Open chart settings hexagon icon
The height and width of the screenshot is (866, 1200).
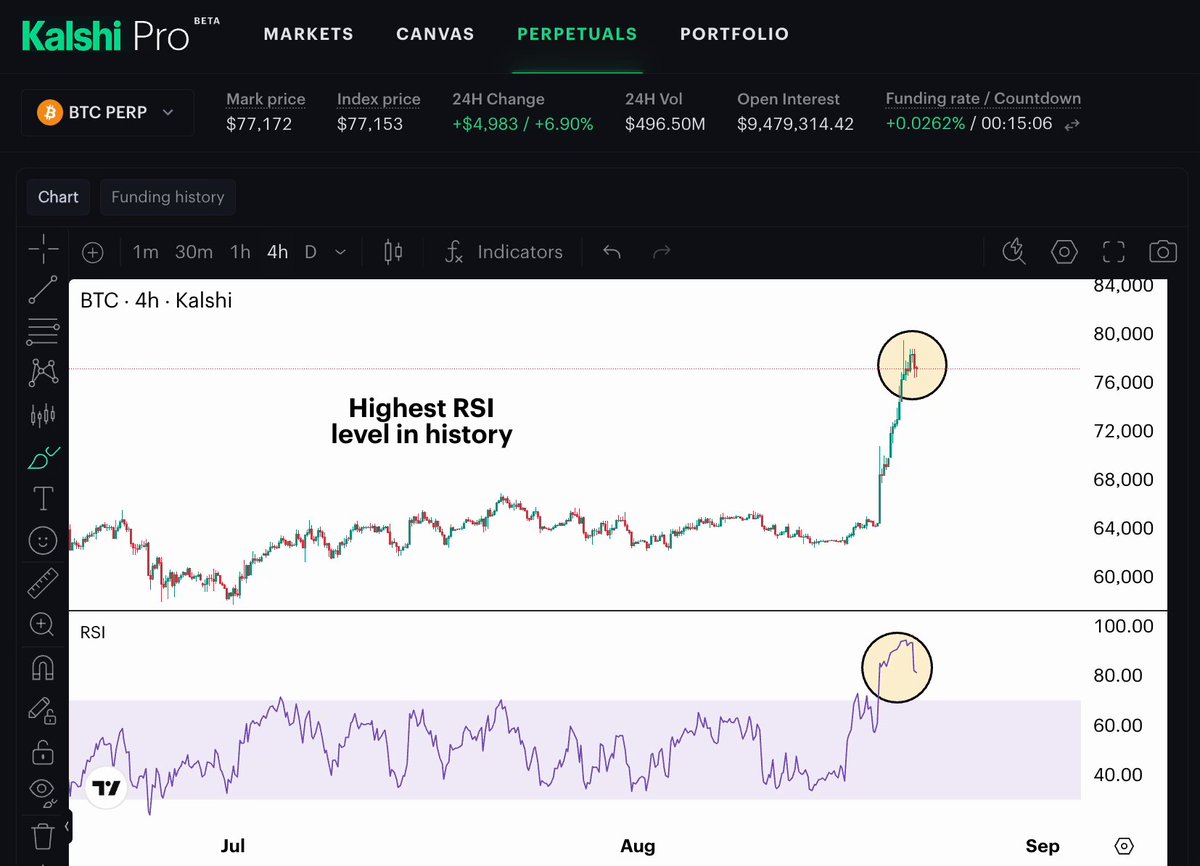click(x=1065, y=252)
